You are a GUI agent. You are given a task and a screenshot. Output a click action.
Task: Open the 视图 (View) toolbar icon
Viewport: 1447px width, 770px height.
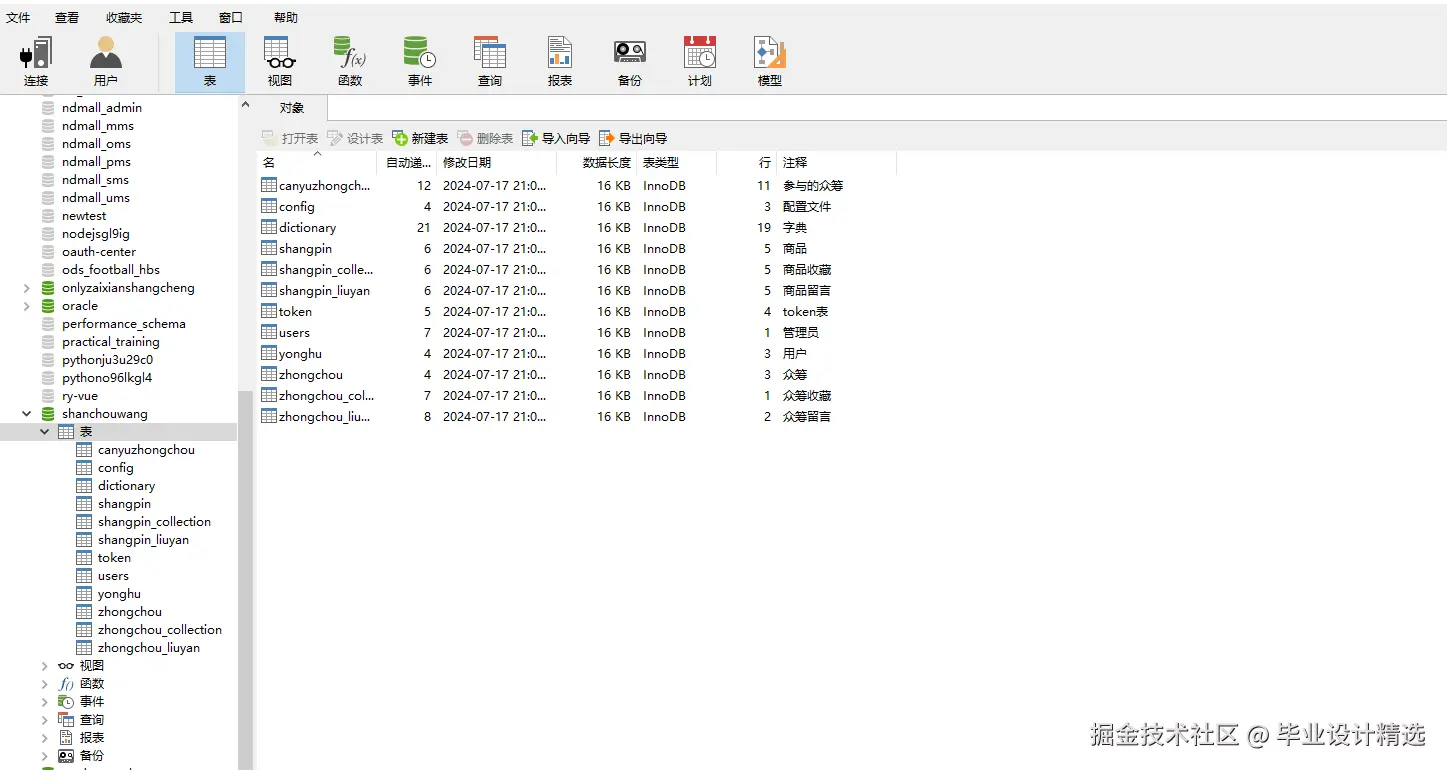point(280,62)
